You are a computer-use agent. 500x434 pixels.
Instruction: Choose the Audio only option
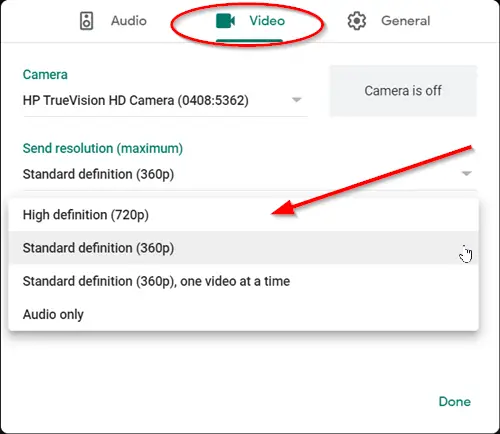tap(244, 314)
